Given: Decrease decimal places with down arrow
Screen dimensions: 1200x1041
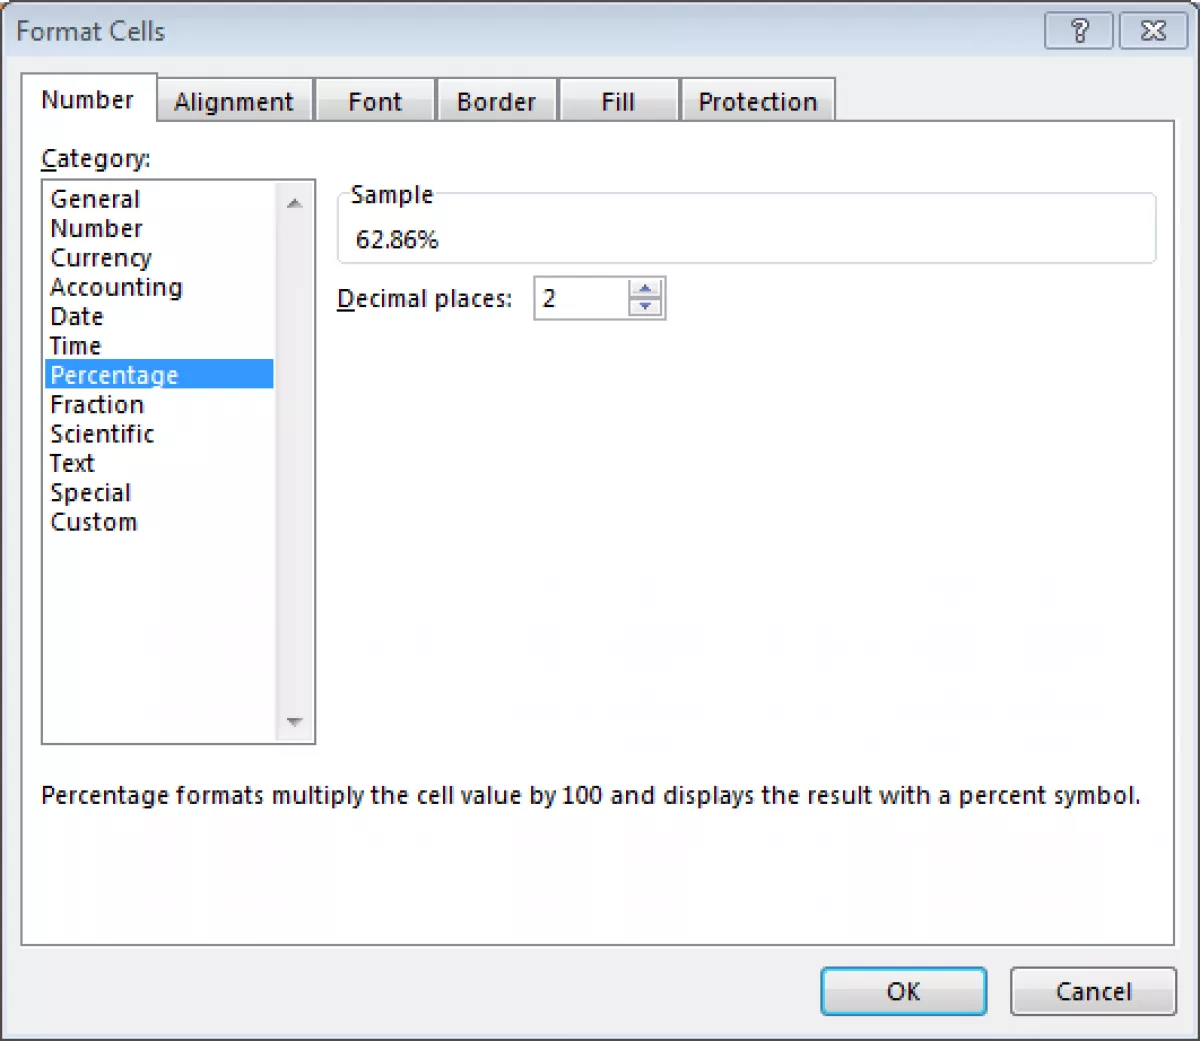Looking at the screenshot, I should tap(645, 307).
